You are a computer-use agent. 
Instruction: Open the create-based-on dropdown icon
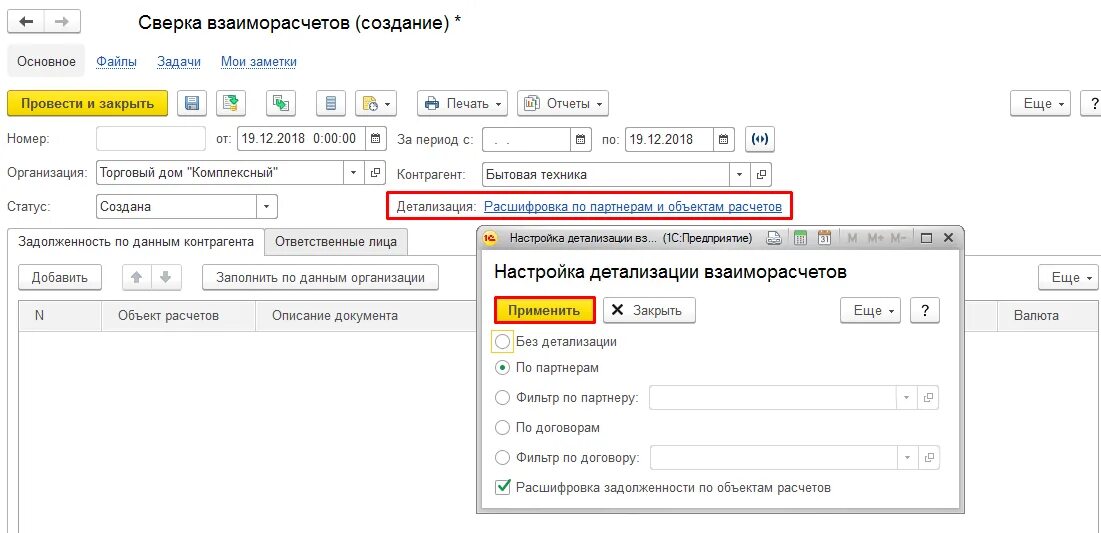[376, 103]
